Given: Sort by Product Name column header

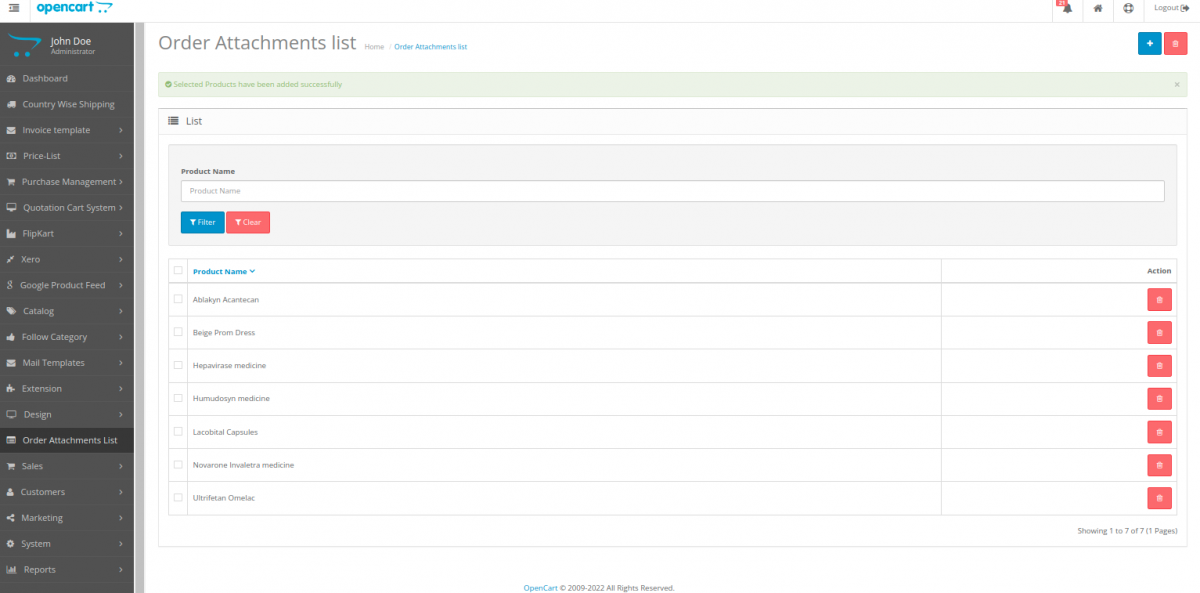Looking at the screenshot, I should click(x=222, y=270).
